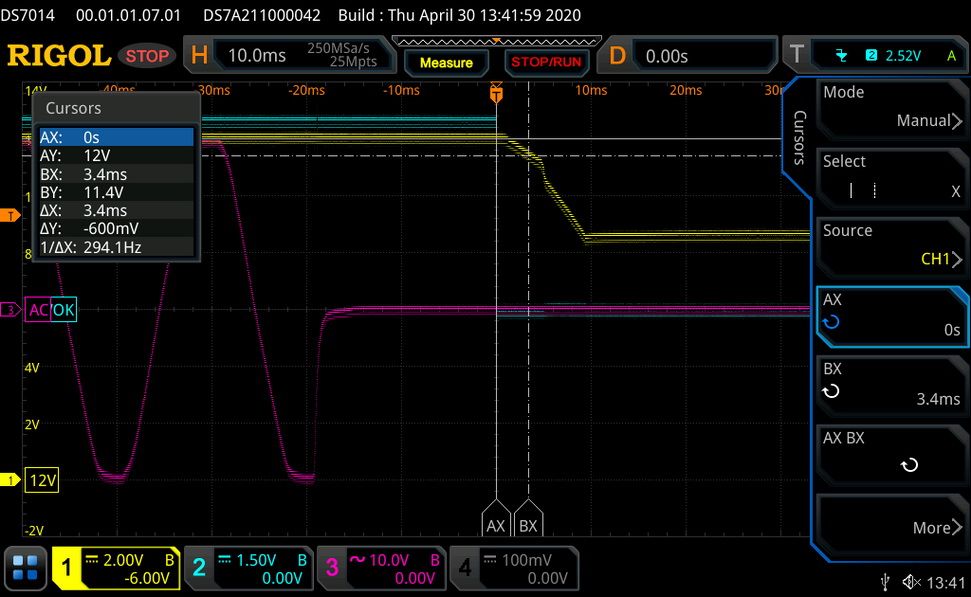The image size is (971, 597).
Task: Enable channel 4 at 100mV
Action: (514, 568)
